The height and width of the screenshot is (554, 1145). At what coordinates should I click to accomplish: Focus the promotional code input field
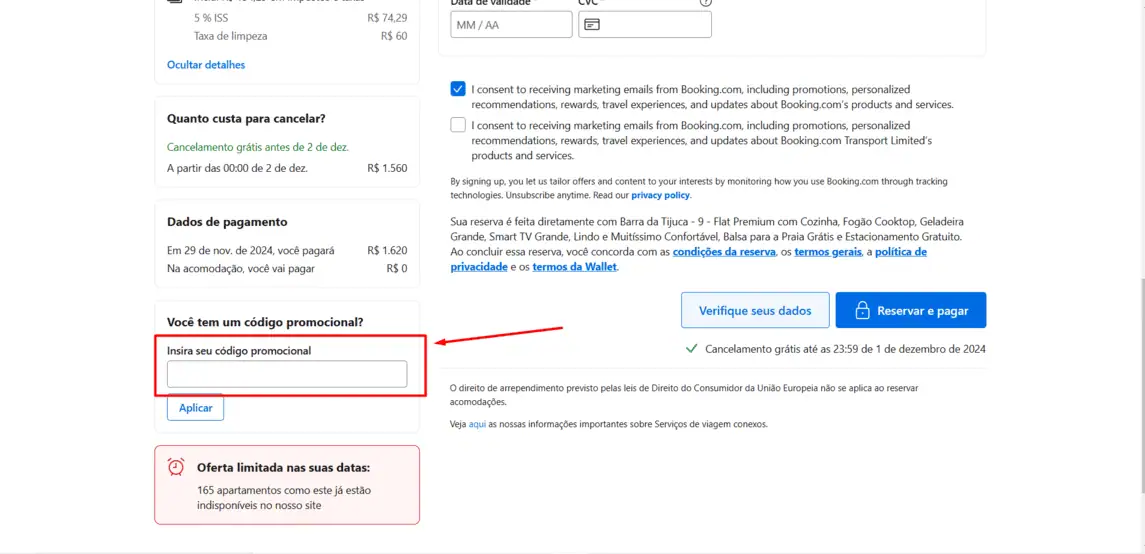[287, 374]
